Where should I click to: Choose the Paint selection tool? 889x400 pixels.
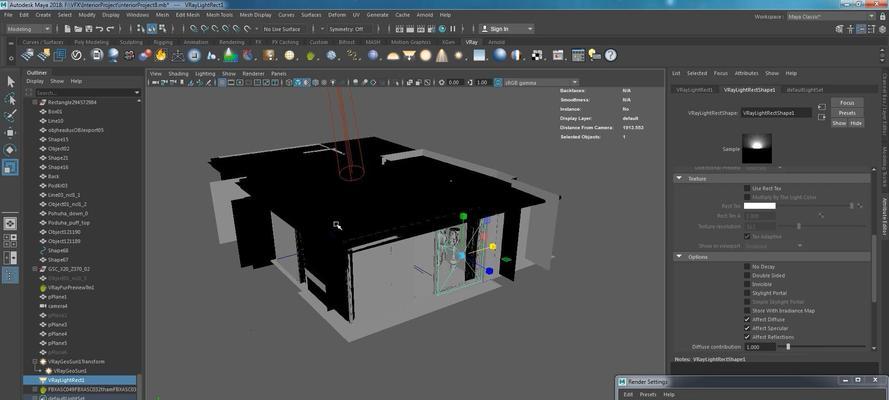11,116
